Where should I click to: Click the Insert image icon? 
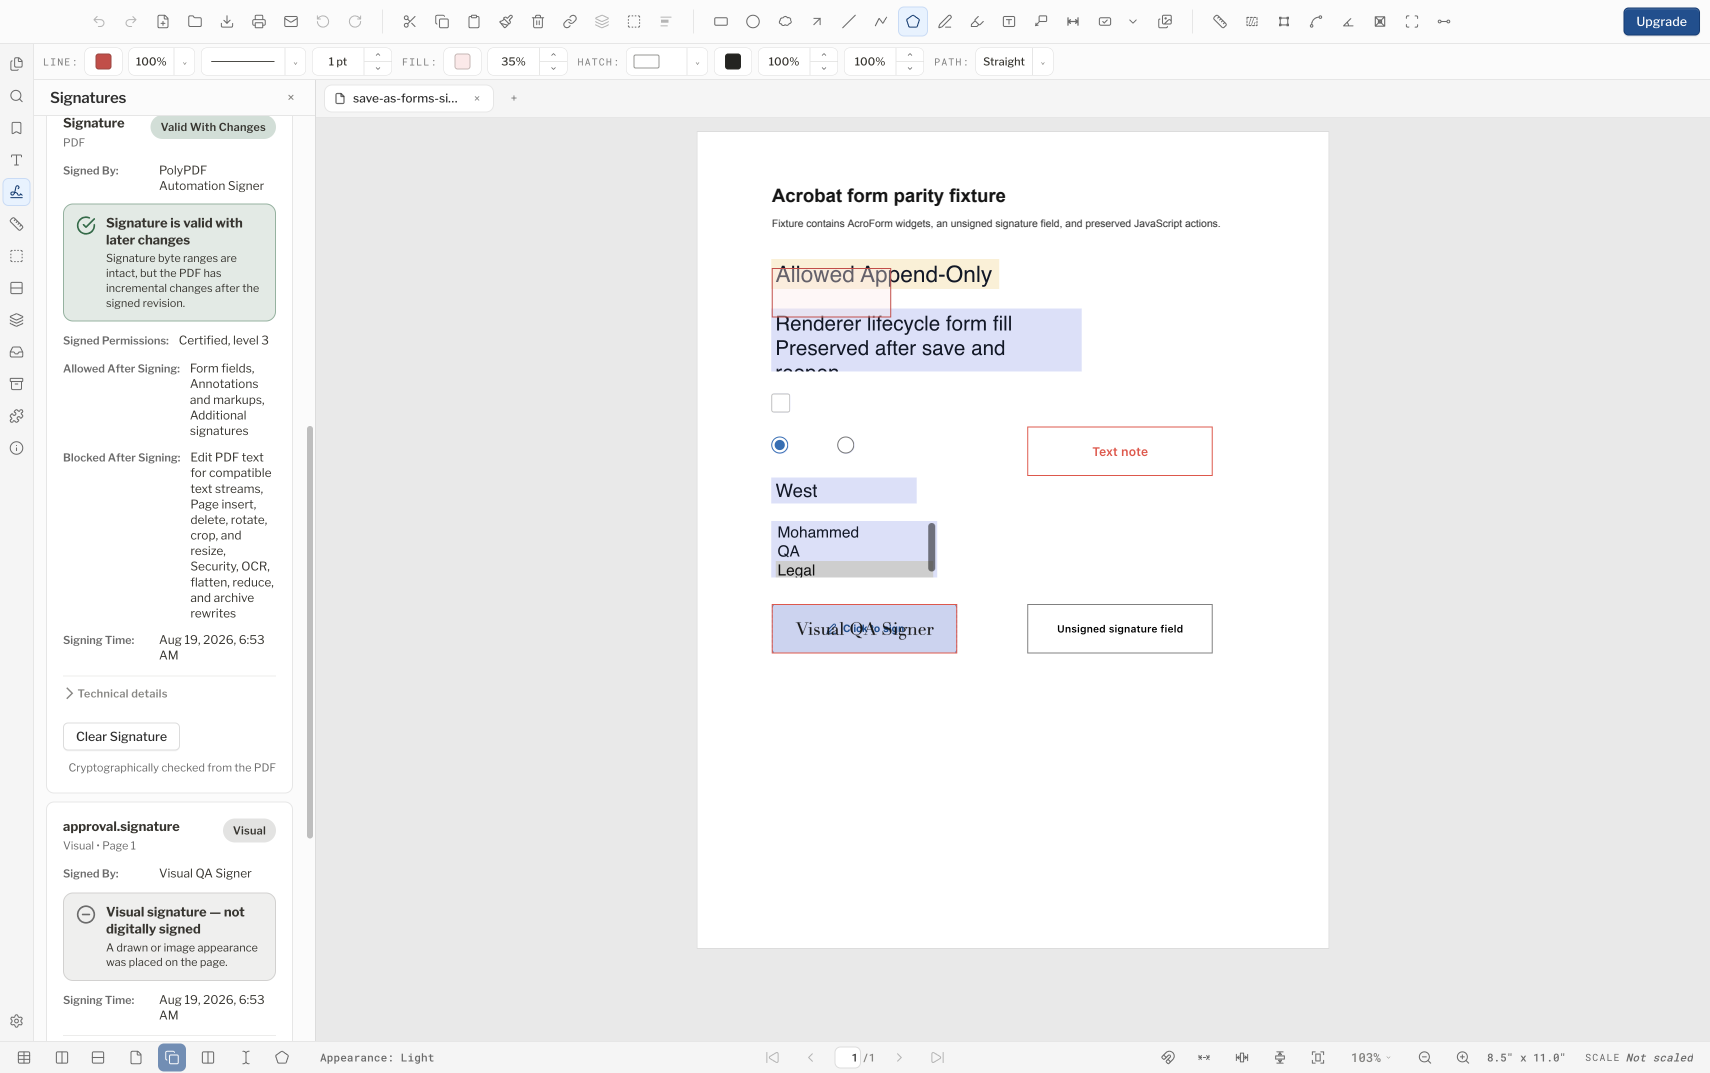1164,21
